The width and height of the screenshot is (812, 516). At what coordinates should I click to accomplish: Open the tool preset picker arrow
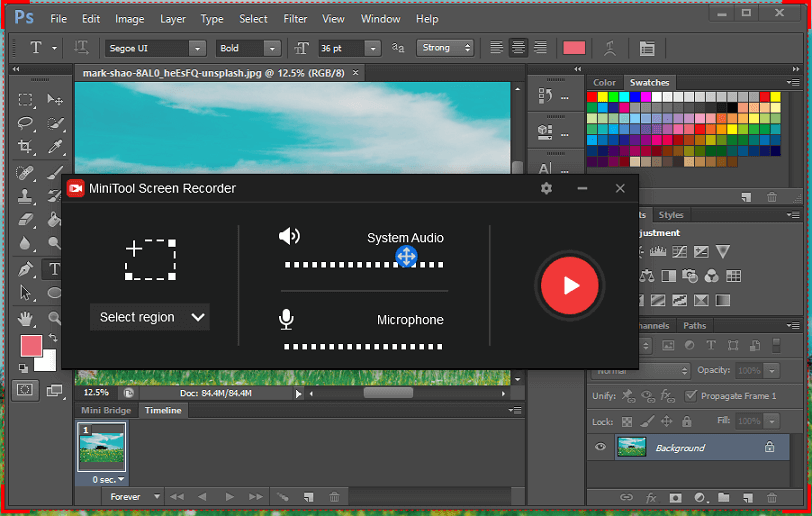pos(54,48)
